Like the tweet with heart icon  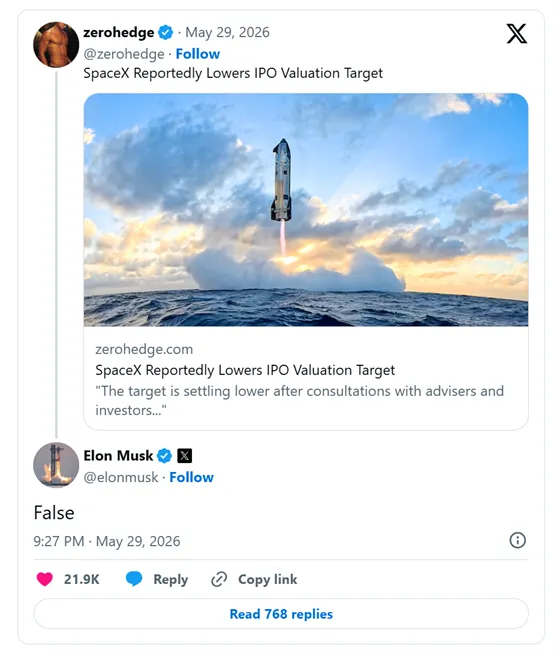pos(45,579)
